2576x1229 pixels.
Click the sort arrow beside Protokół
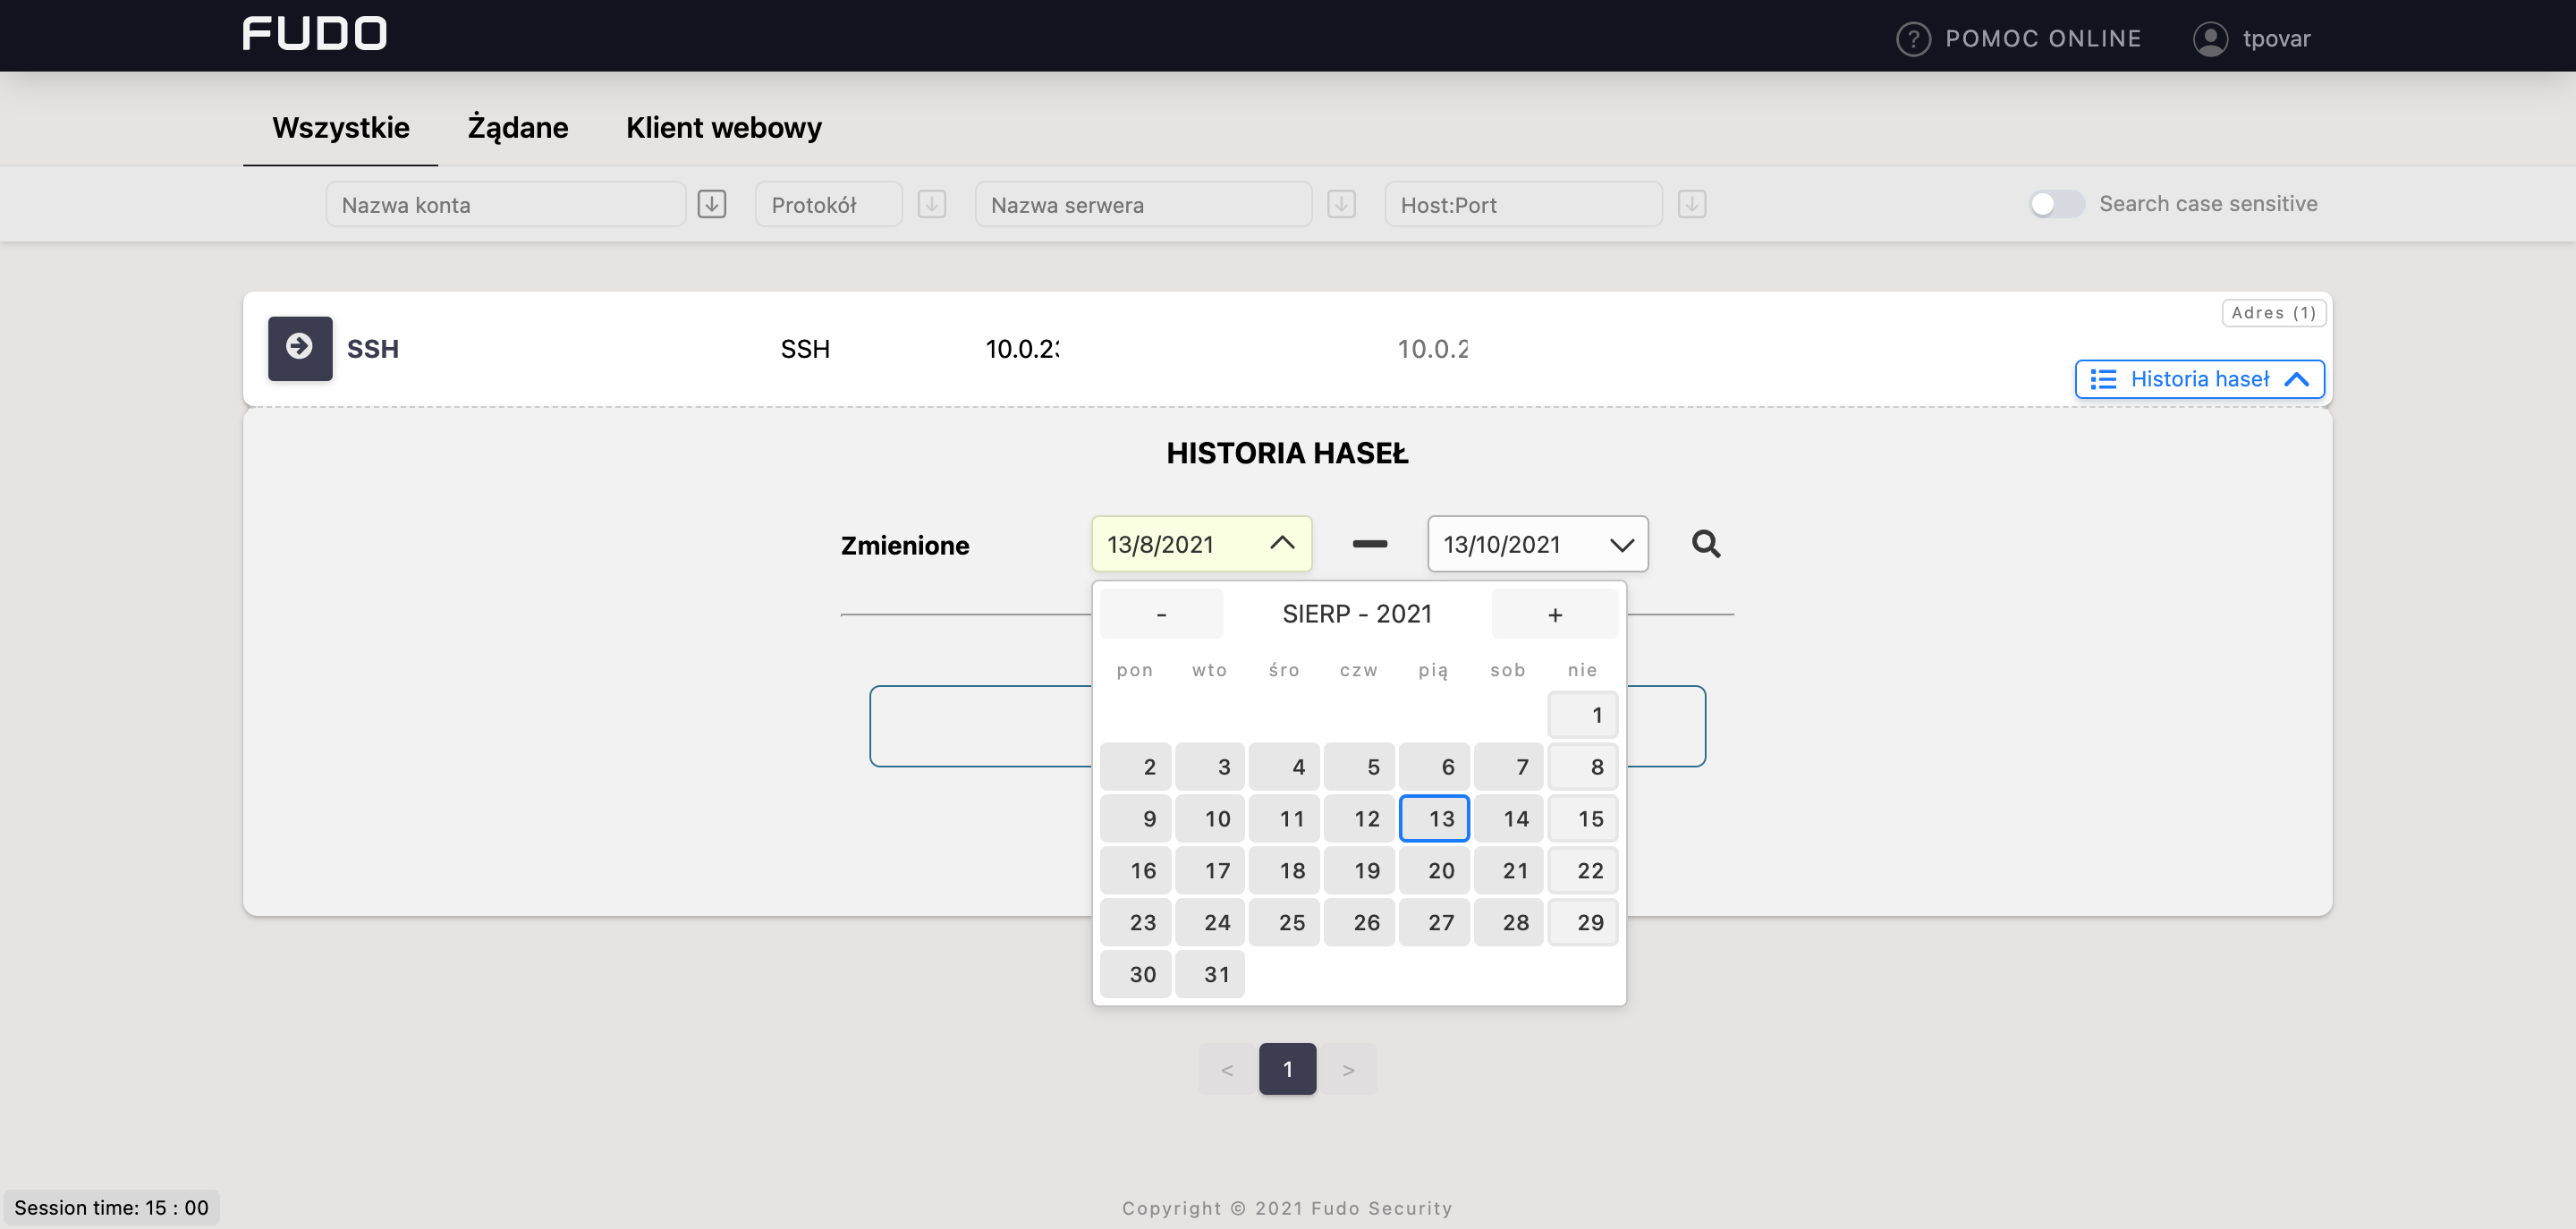point(931,204)
